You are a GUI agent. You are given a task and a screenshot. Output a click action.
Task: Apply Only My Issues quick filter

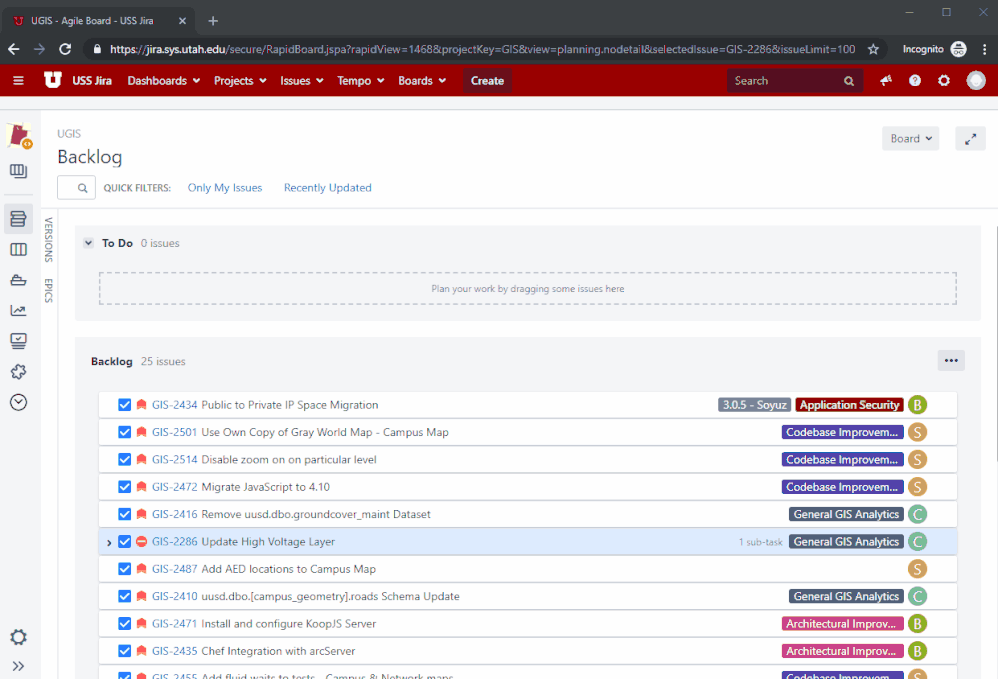pos(225,188)
